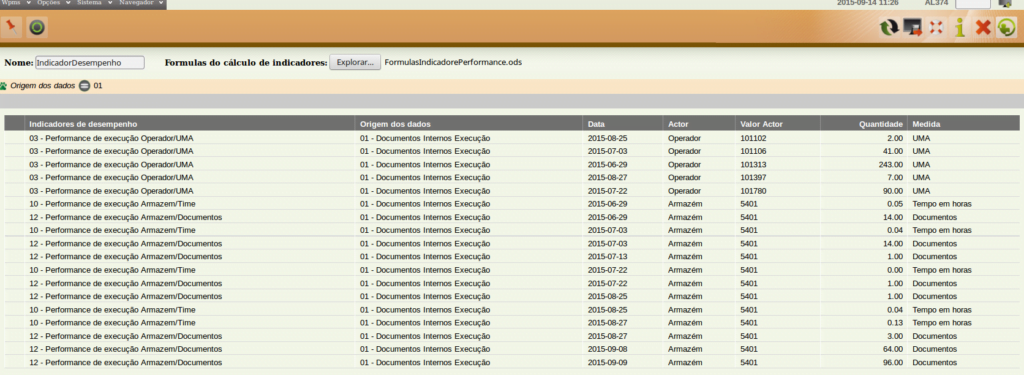Click date 2015-08-25 in the Operador row

(607, 138)
